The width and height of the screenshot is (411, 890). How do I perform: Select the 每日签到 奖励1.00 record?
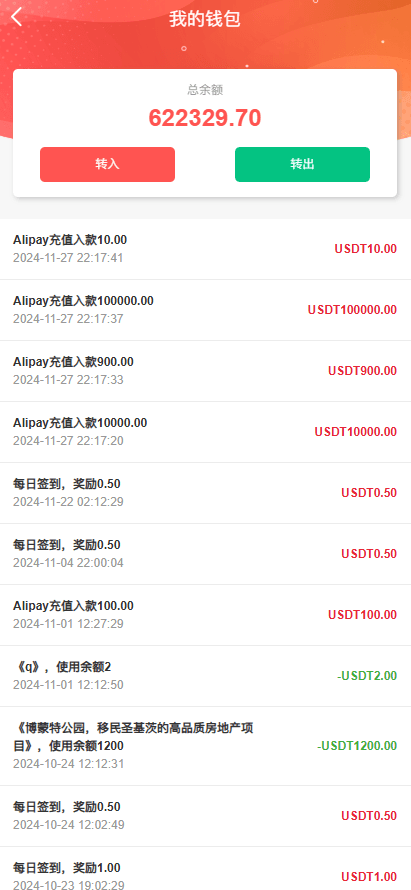[206, 869]
